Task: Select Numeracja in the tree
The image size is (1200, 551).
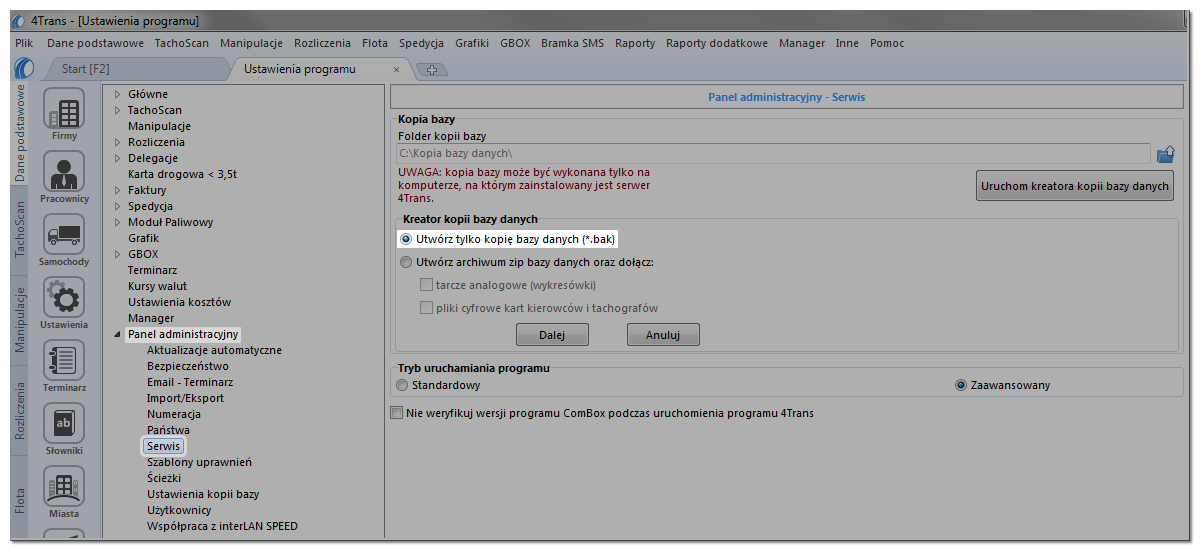Action: pos(174,414)
